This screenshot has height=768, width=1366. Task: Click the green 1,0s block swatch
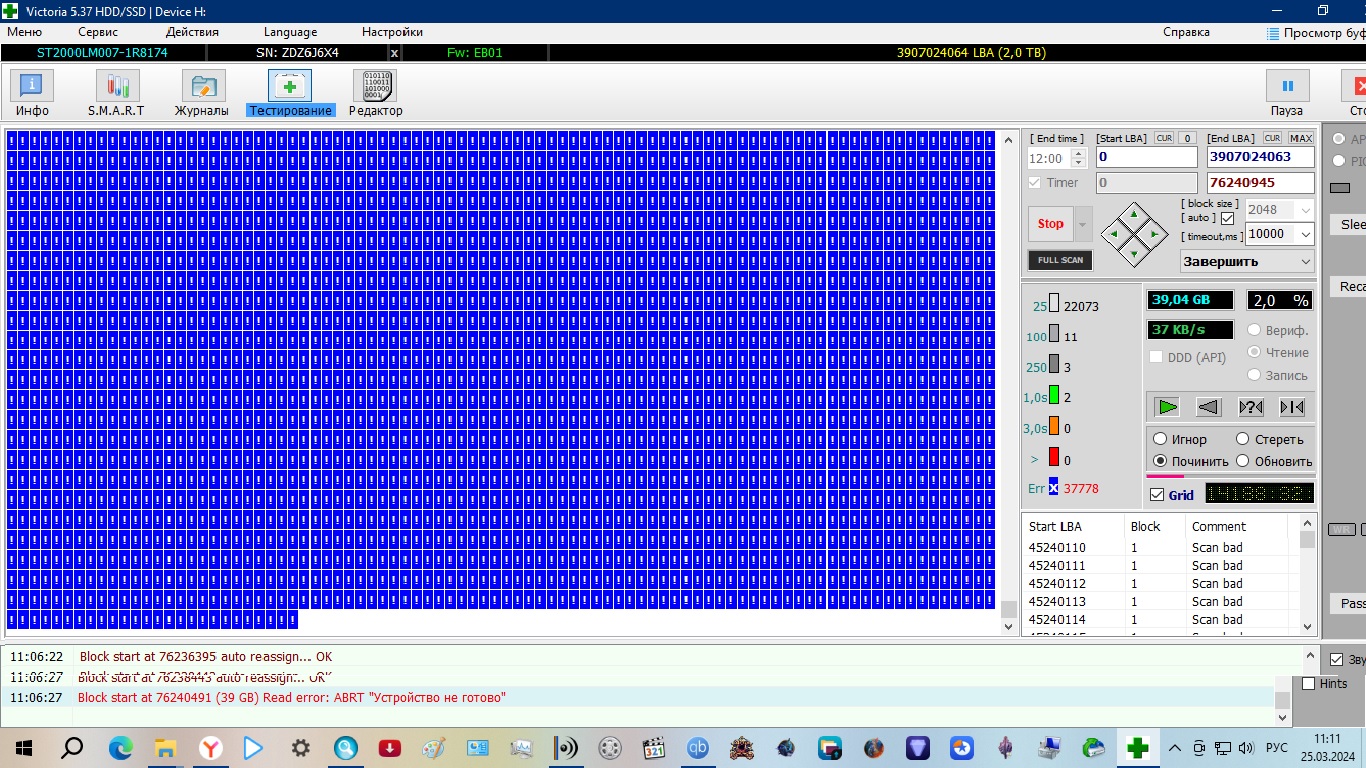coord(1054,396)
